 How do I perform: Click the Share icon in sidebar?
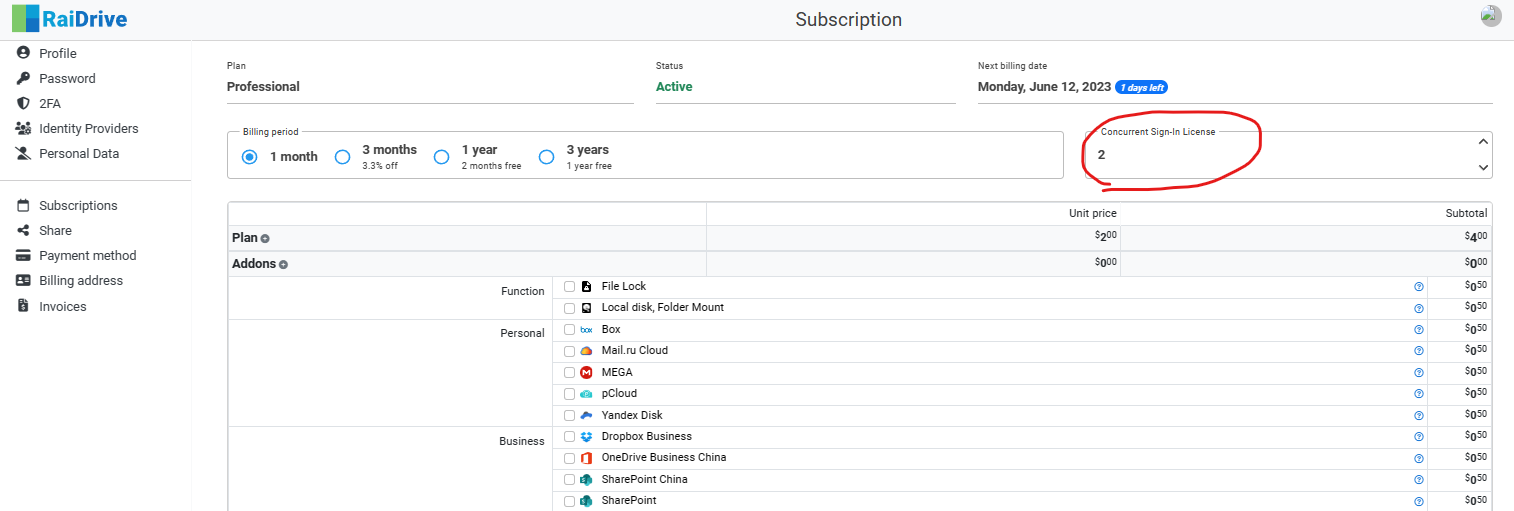point(23,230)
